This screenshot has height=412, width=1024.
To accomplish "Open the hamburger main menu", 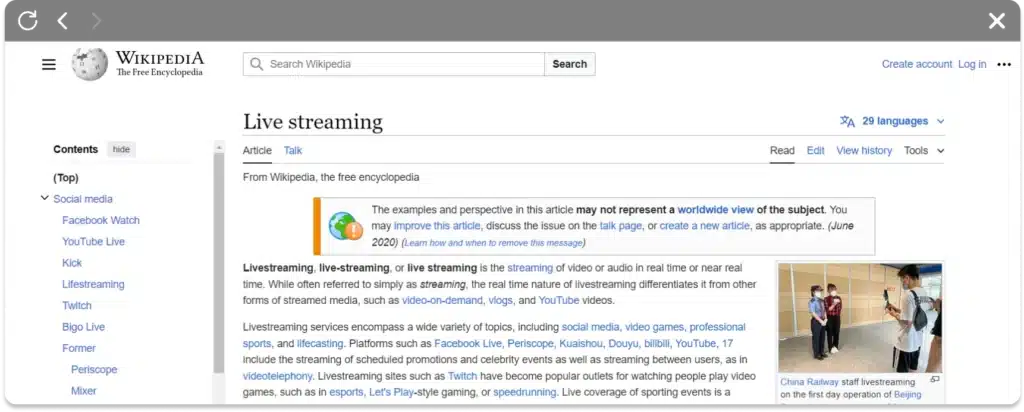I will pyautogui.click(x=49, y=64).
